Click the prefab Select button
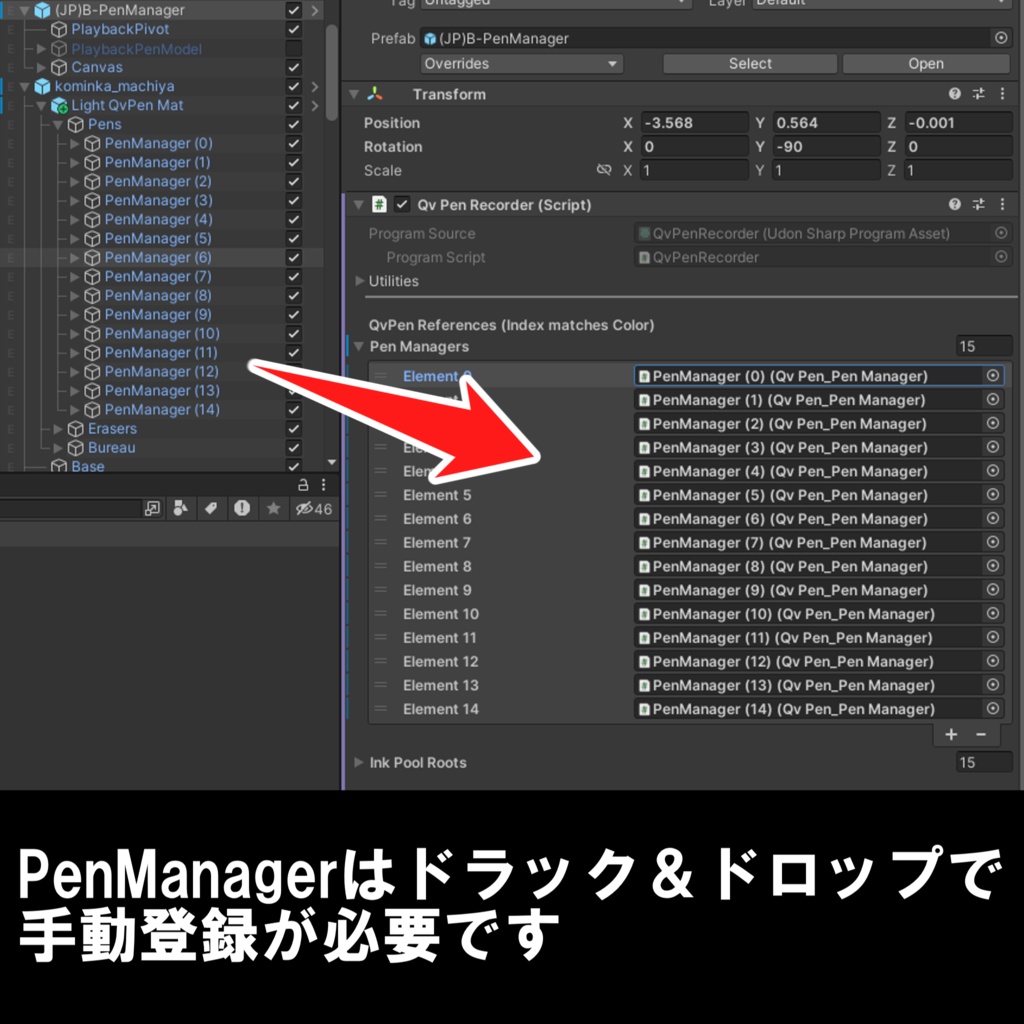Screen dimensions: 1024x1024 (x=750, y=63)
